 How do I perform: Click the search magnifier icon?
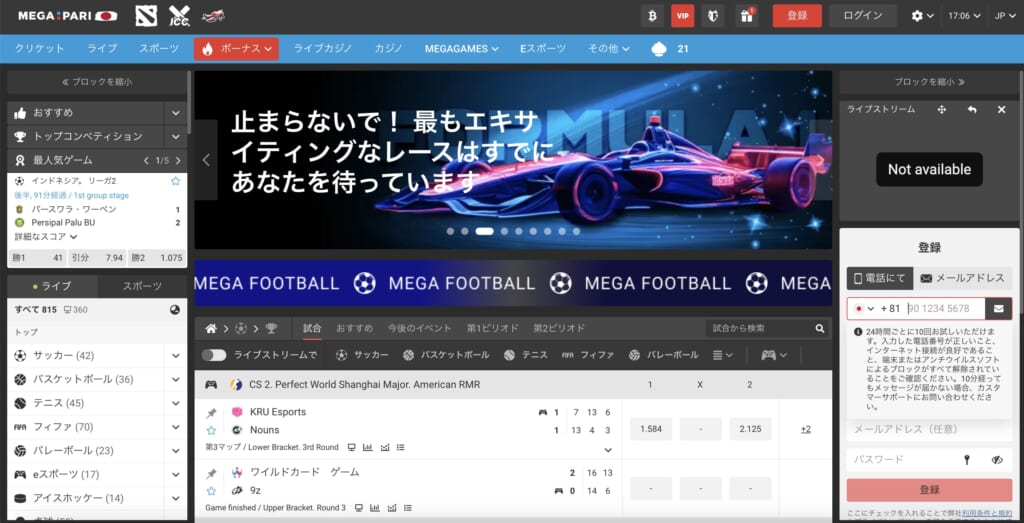[x=820, y=328]
